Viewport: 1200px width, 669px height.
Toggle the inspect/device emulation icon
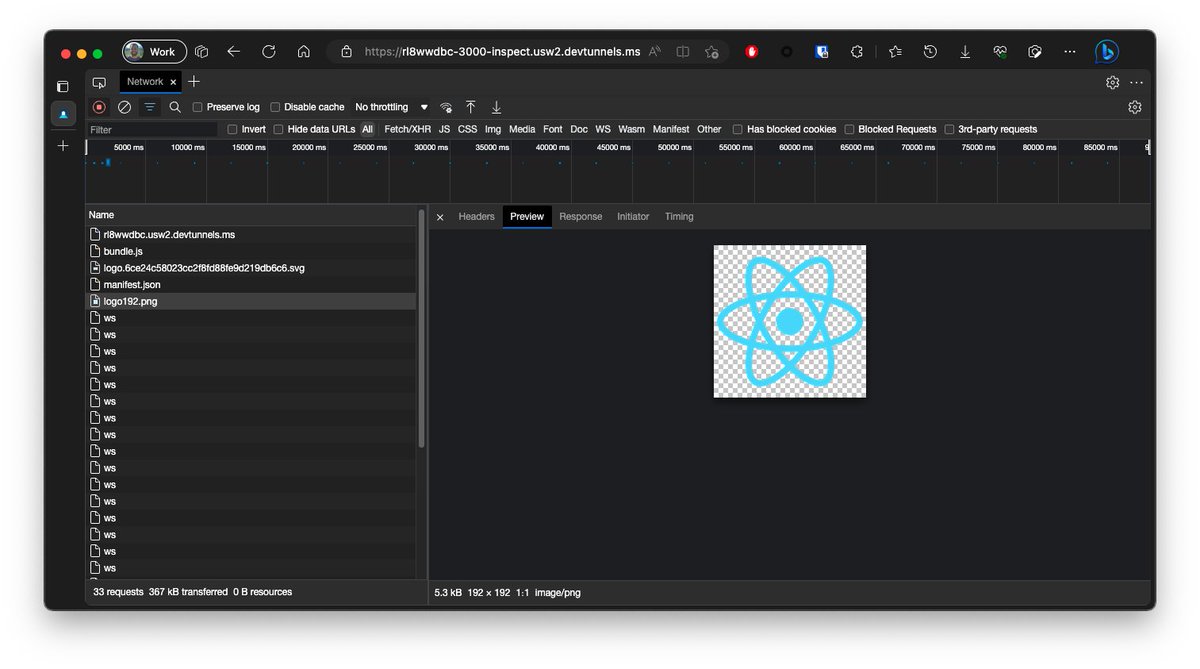point(99,82)
